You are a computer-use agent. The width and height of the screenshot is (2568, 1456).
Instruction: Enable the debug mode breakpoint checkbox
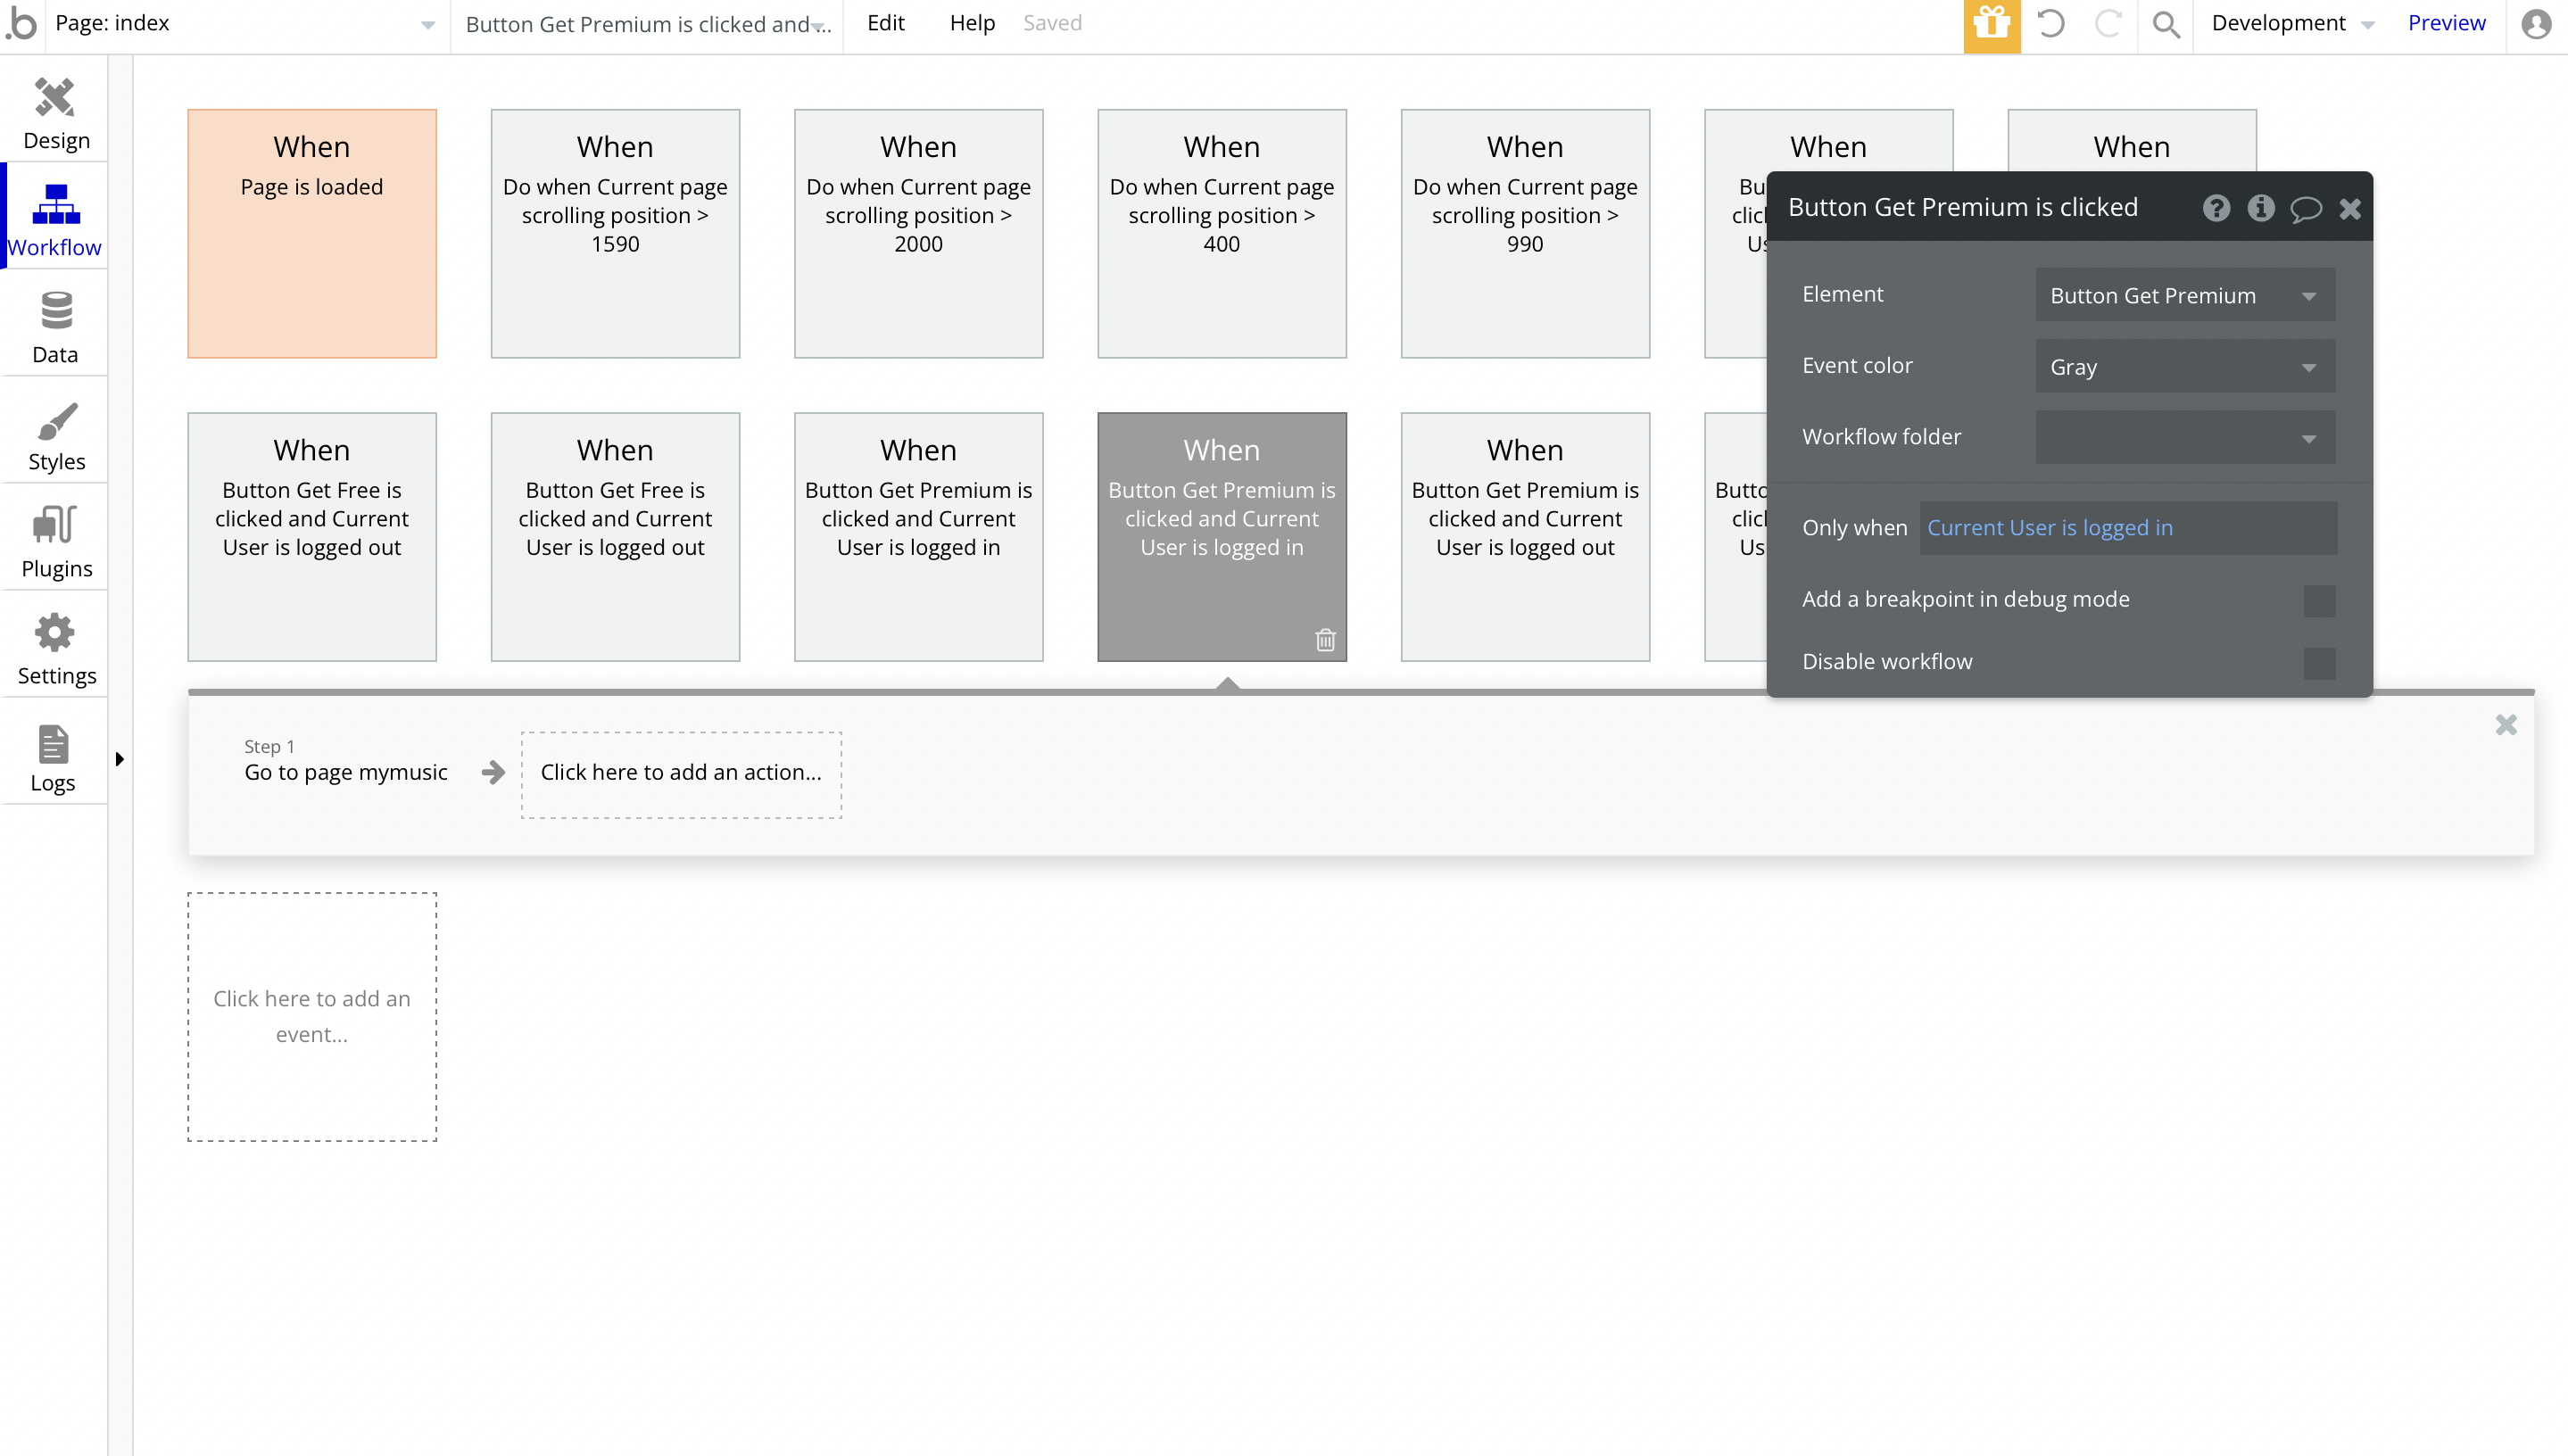2319,600
